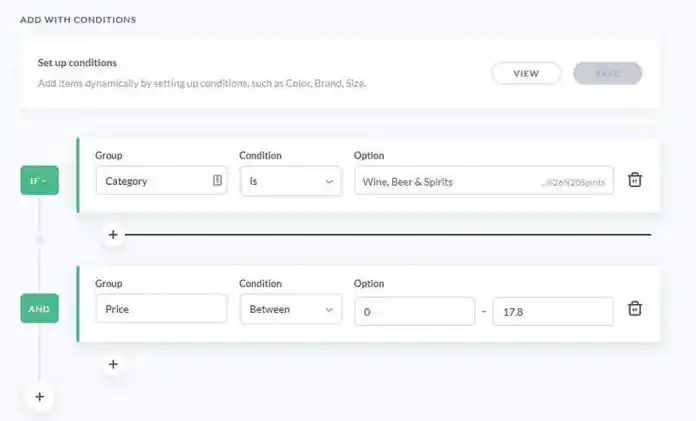Open the 'Between' condition dropdown
696x421 pixels.
[x=291, y=309]
